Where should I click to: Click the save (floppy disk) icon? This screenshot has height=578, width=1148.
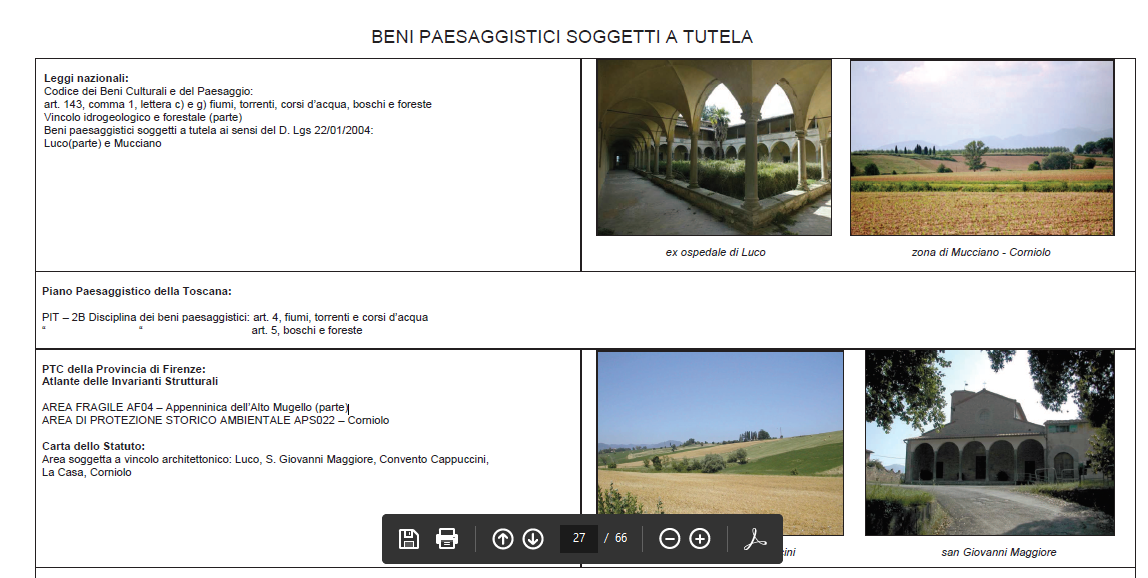408,539
